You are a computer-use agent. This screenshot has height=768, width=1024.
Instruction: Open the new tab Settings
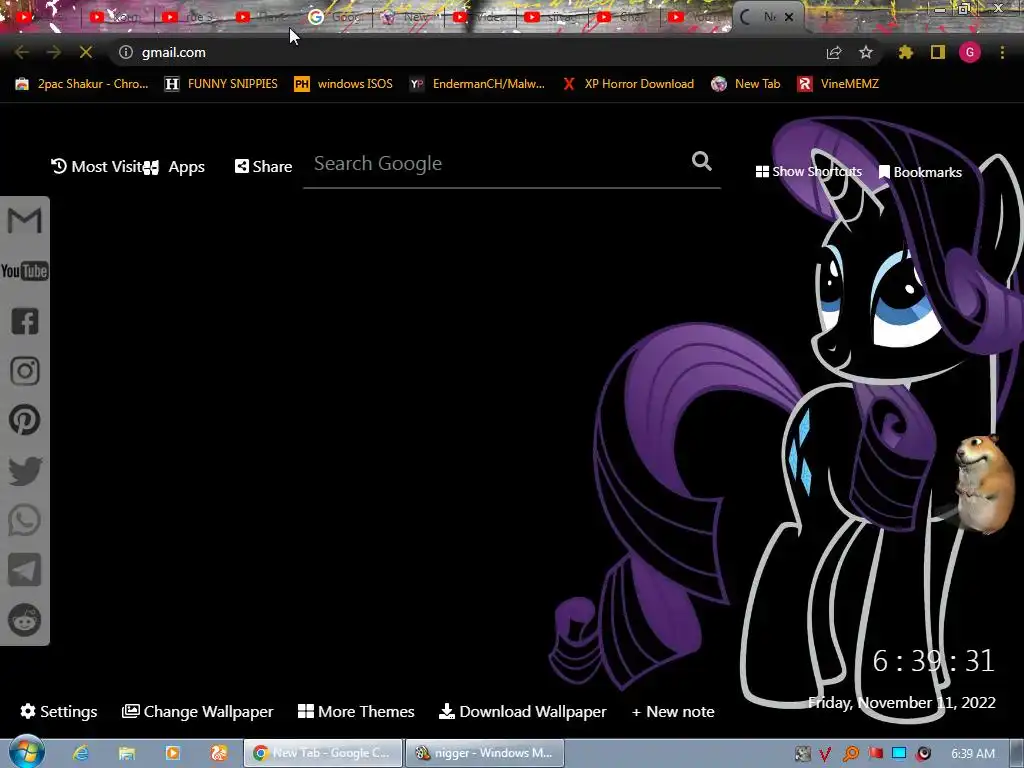(59, 711)
